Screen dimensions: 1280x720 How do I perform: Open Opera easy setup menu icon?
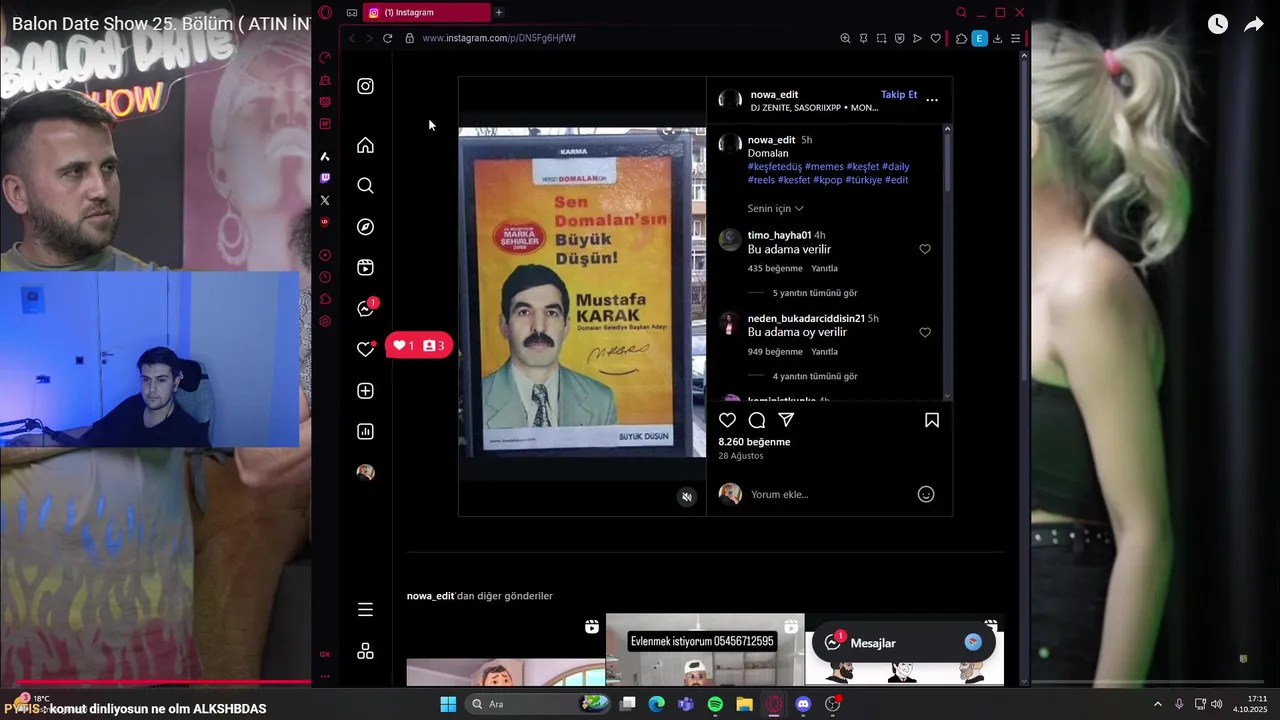pyautogui.click(x=1015, y=38)
